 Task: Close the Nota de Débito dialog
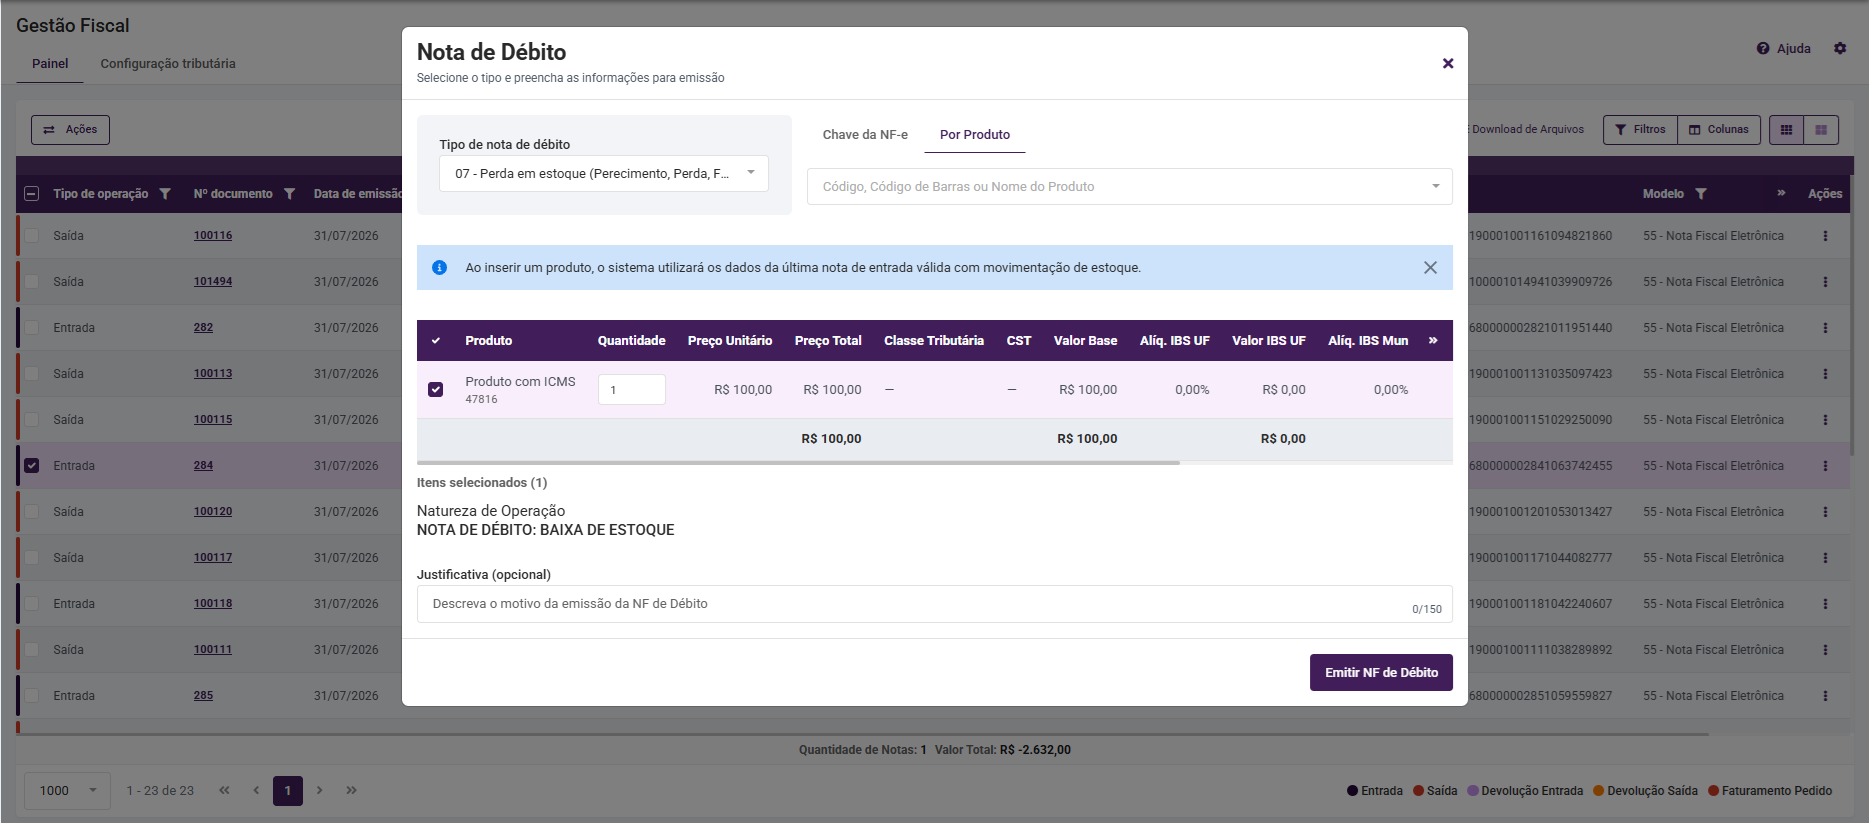pos(1447,63)
